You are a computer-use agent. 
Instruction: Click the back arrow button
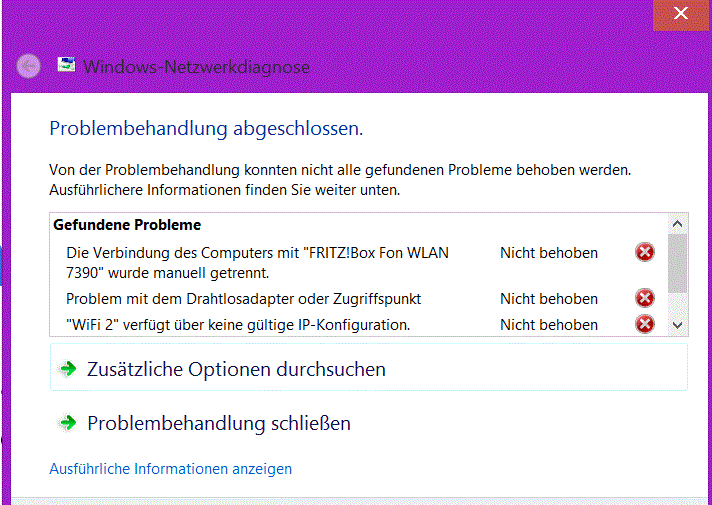click(x=29, y=66)
